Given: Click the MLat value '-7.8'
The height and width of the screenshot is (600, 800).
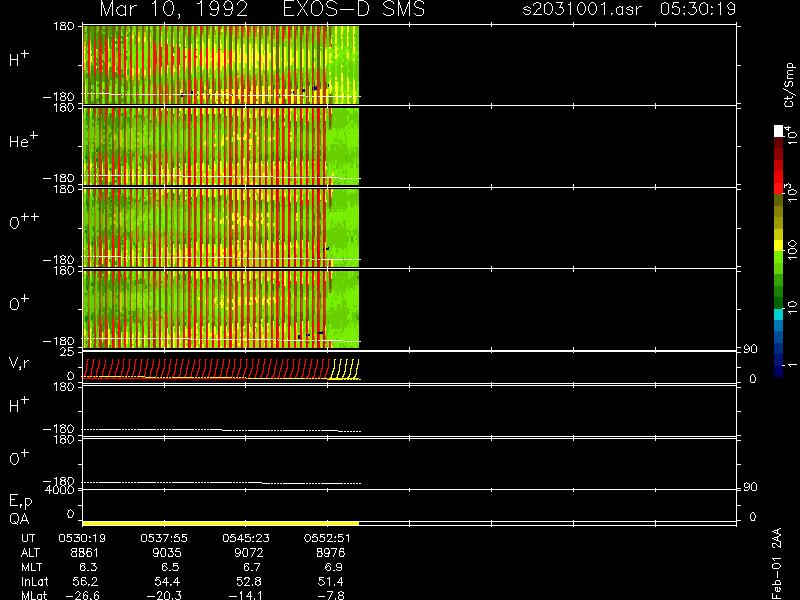Looking at the screenshot, I should [x=331, y=595].
